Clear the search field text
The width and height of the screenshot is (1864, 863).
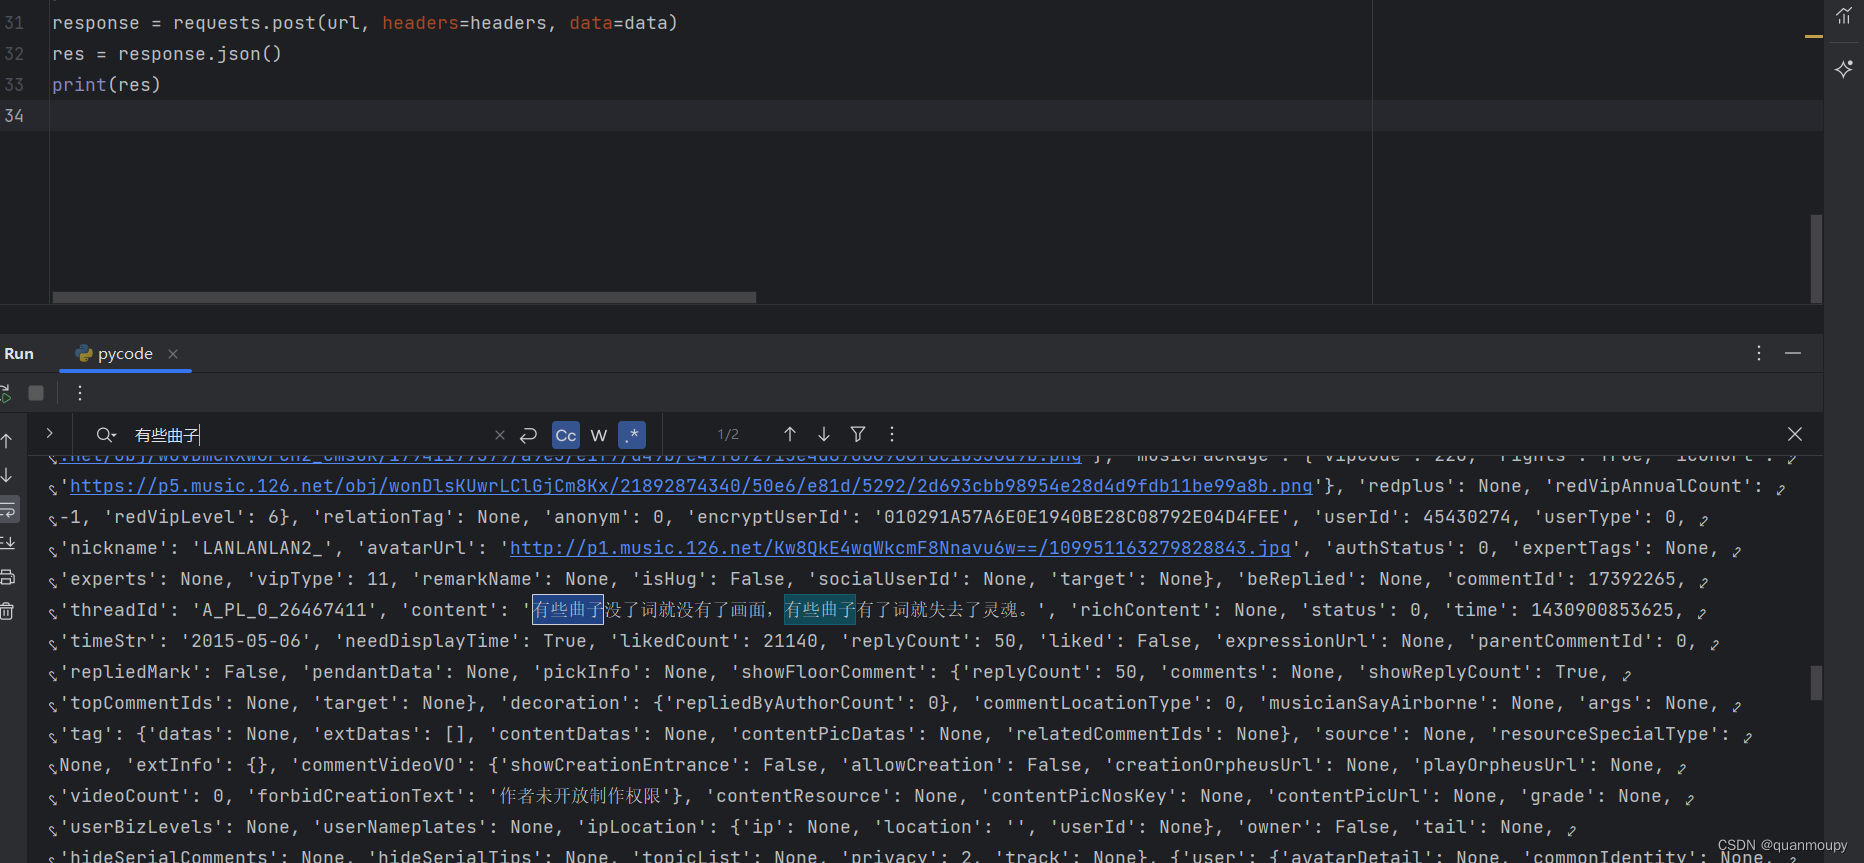[500, 435]
